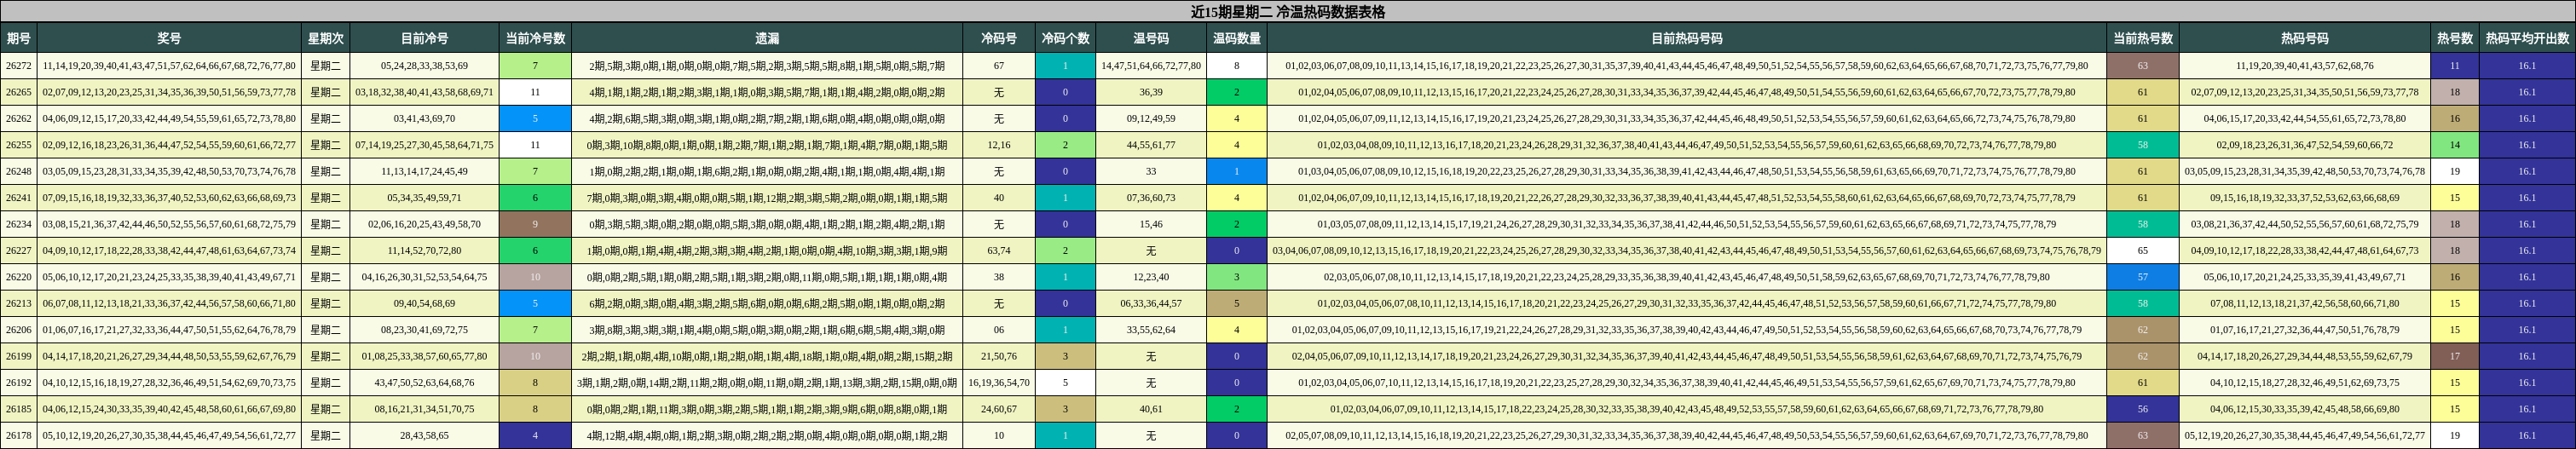Select the 热码号码 column header
The height and width of the screenshot is (449, 2576).
coord(2305,38)
